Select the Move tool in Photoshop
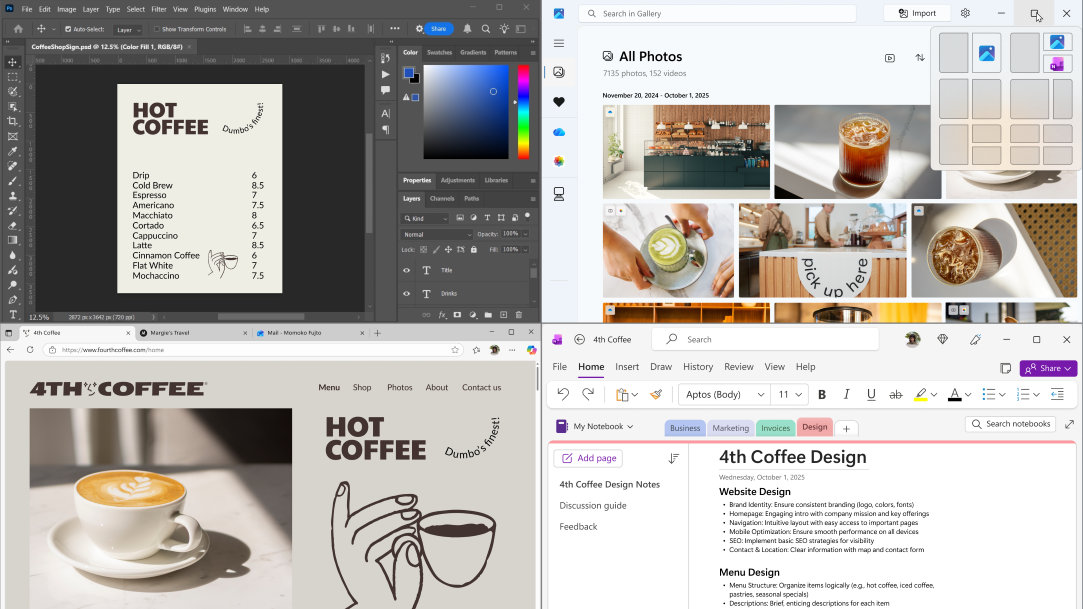Image resolution: width=1083 pixels, height=609 pixels. (x=12, y=61)
